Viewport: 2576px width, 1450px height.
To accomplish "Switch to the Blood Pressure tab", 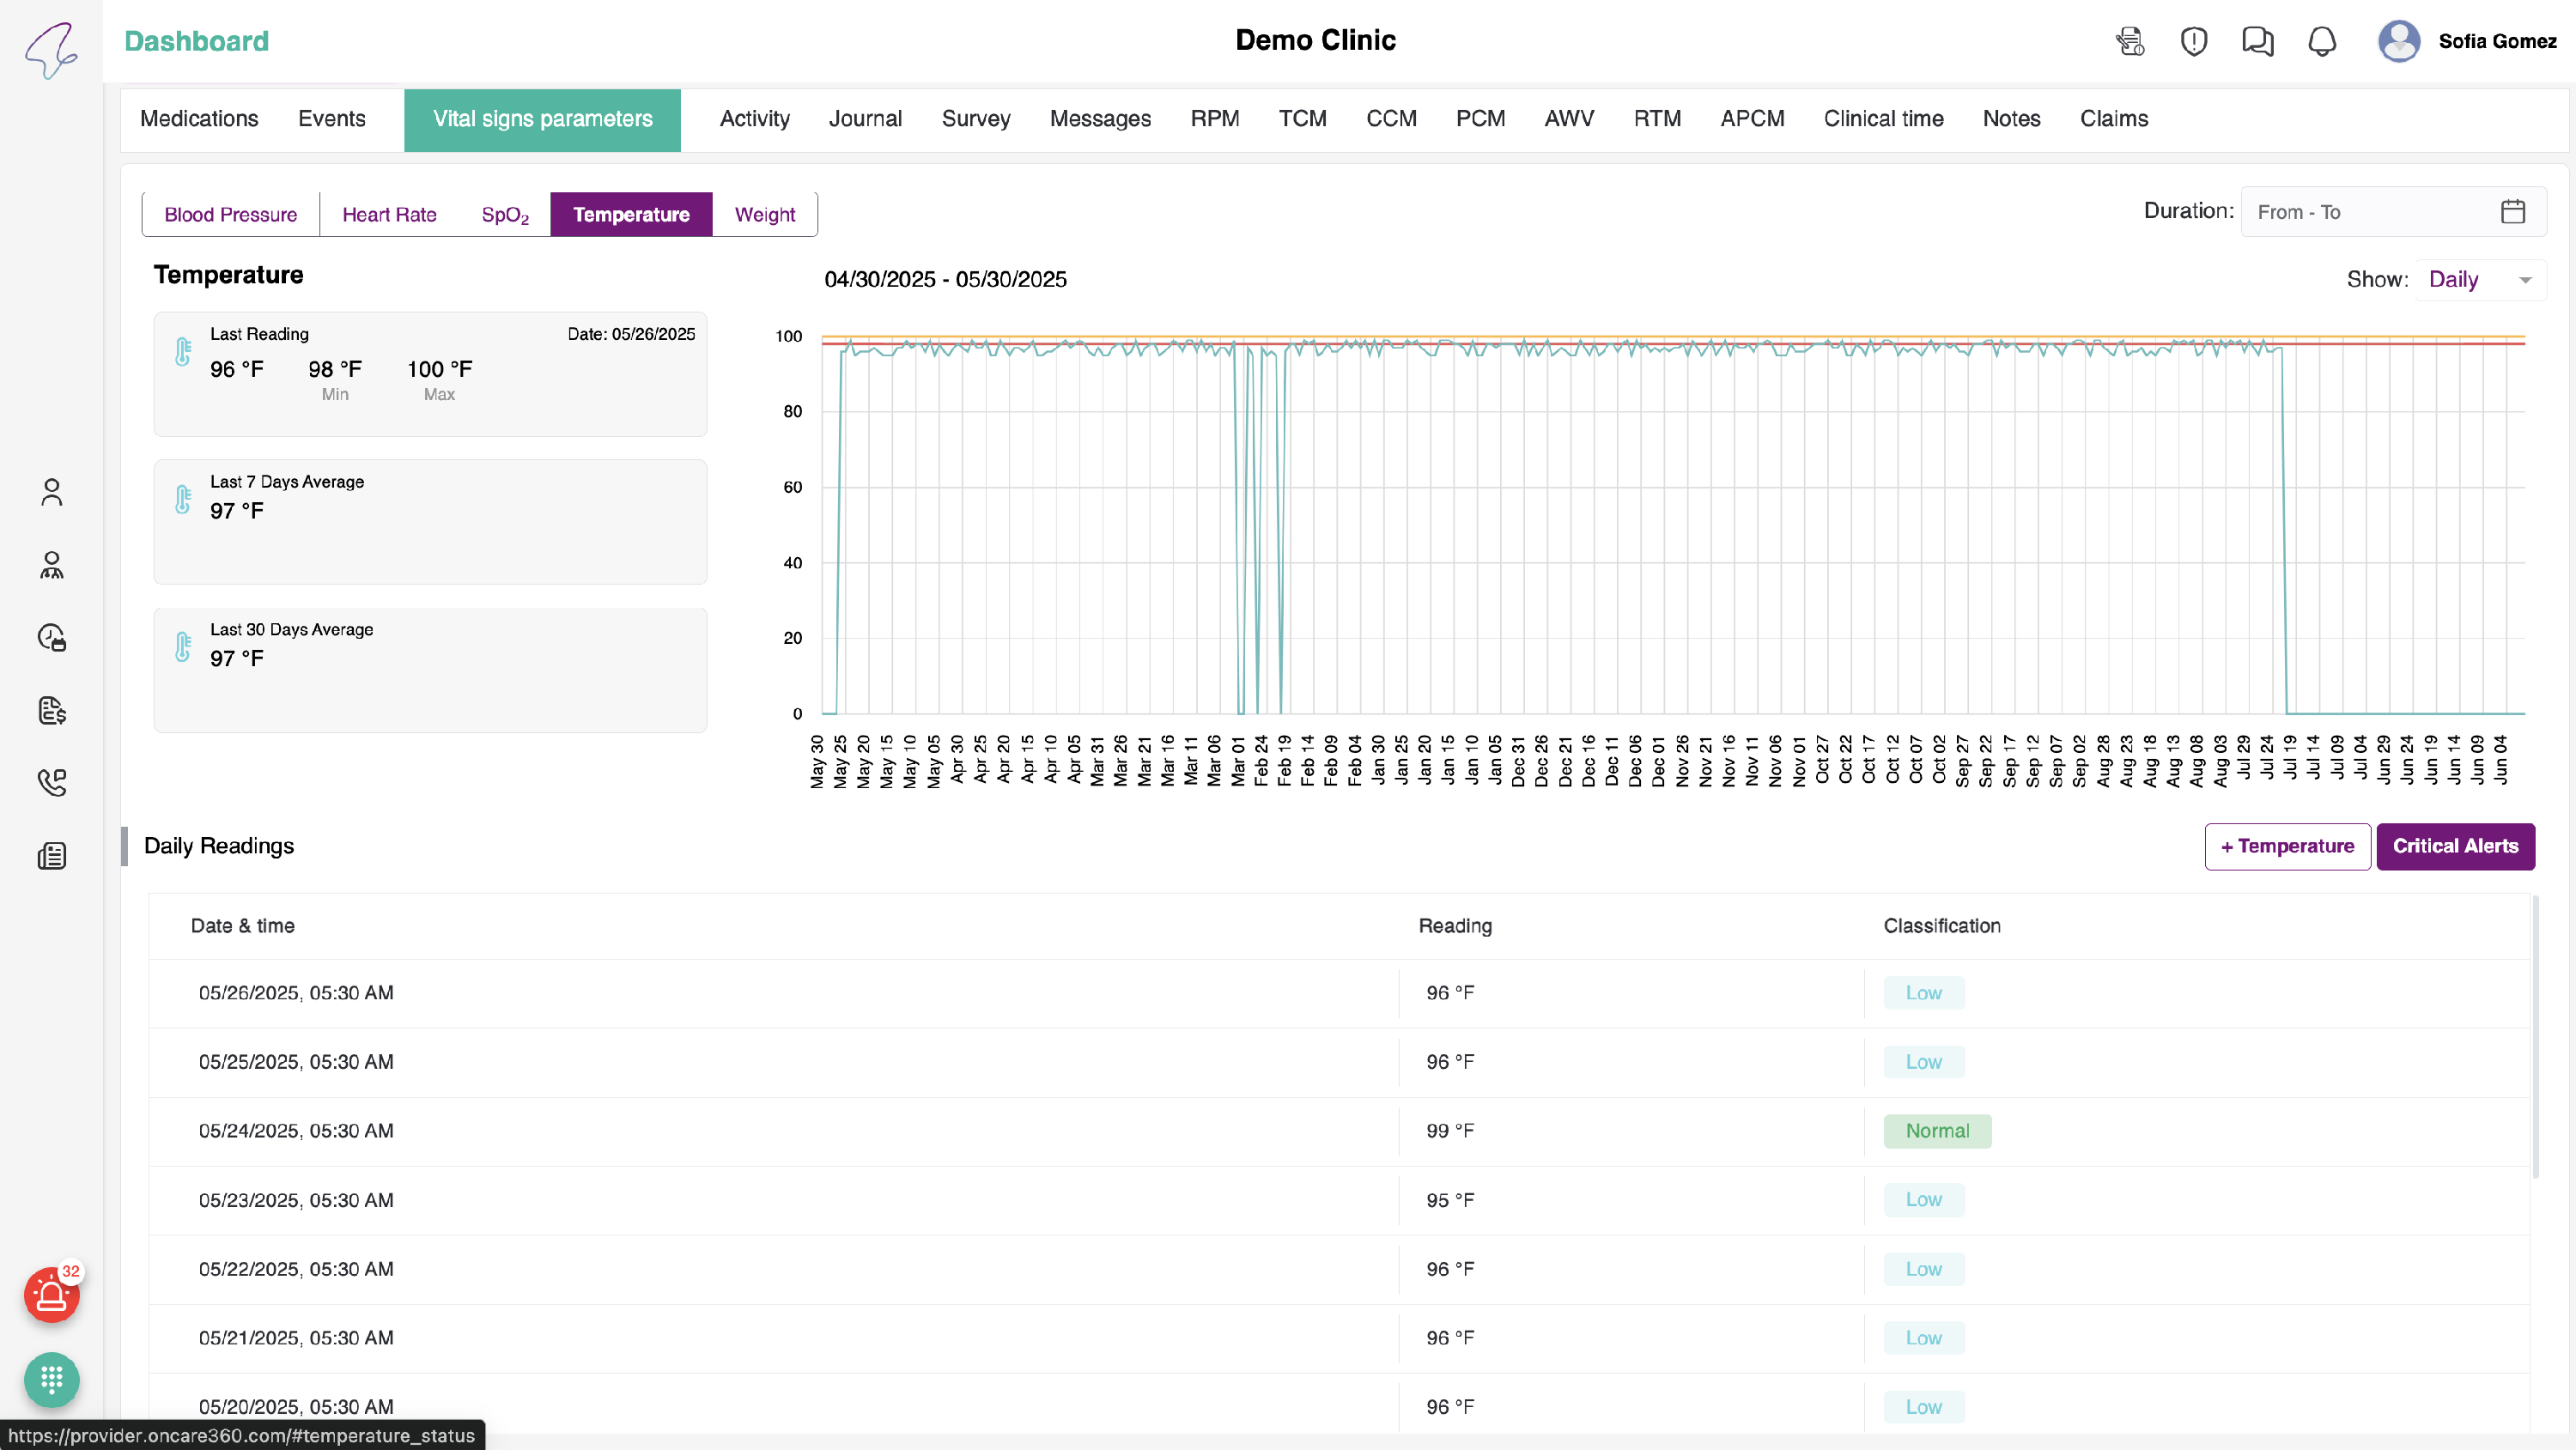I will click(230, 215).
